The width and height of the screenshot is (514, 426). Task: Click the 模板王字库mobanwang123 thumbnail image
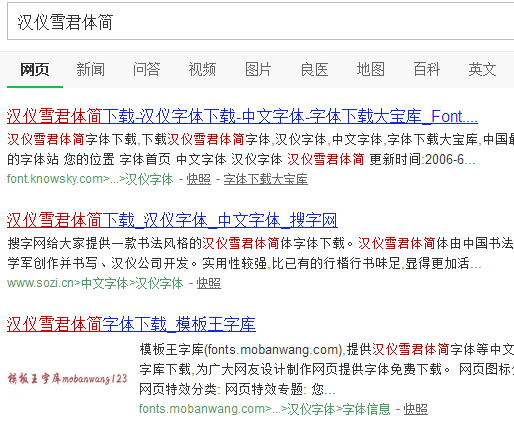tap(67, 379)
